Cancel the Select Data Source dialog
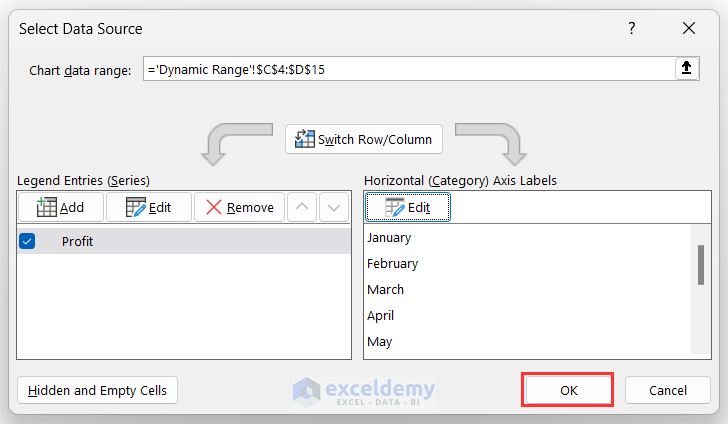This screenshot has height=424, width=728. 667,390
